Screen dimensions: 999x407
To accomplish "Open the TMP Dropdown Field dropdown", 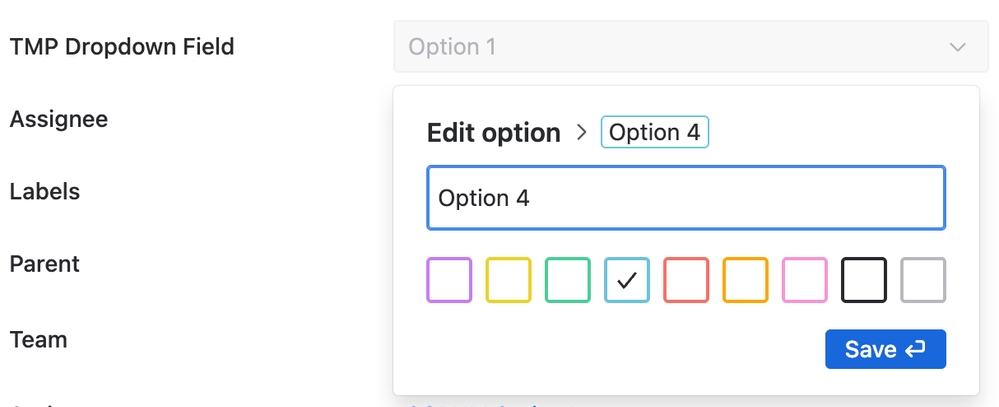I will click(x=691, y=46).
